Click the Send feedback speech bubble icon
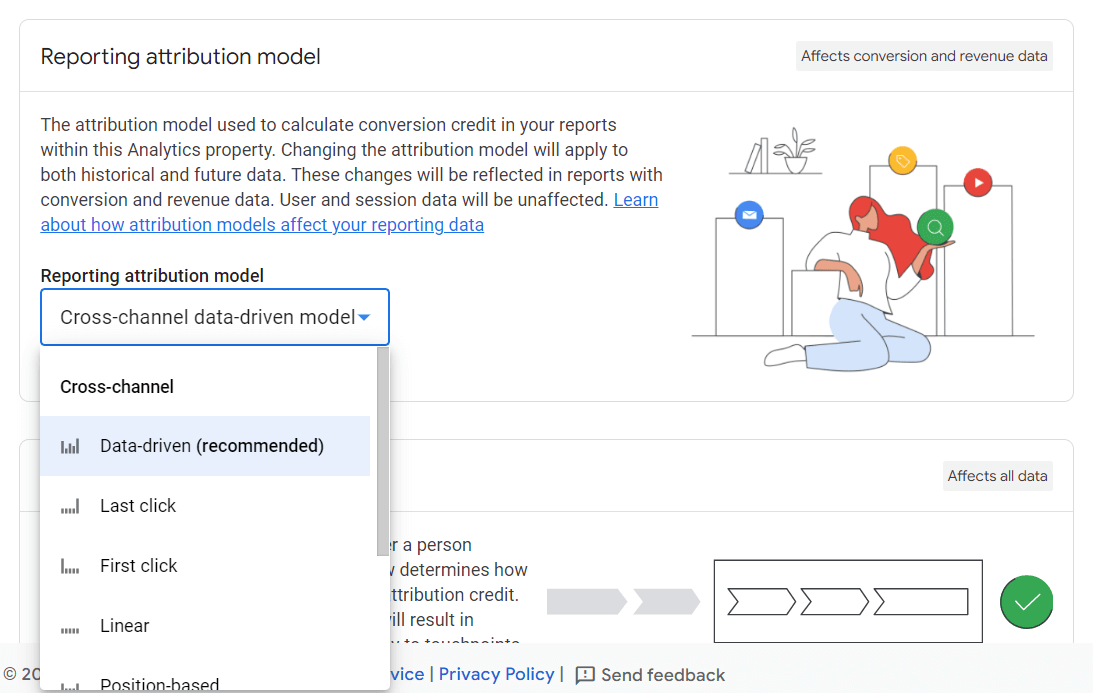Image resolution: width=1093 pixels, height=693 pixels. (x=585, y=675)
